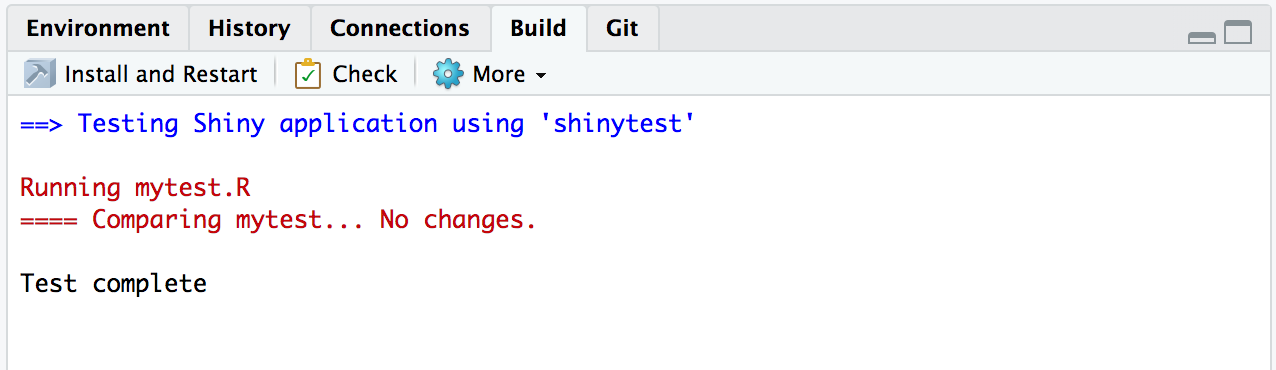Click the Install and Restart text button

pos(161,74)
